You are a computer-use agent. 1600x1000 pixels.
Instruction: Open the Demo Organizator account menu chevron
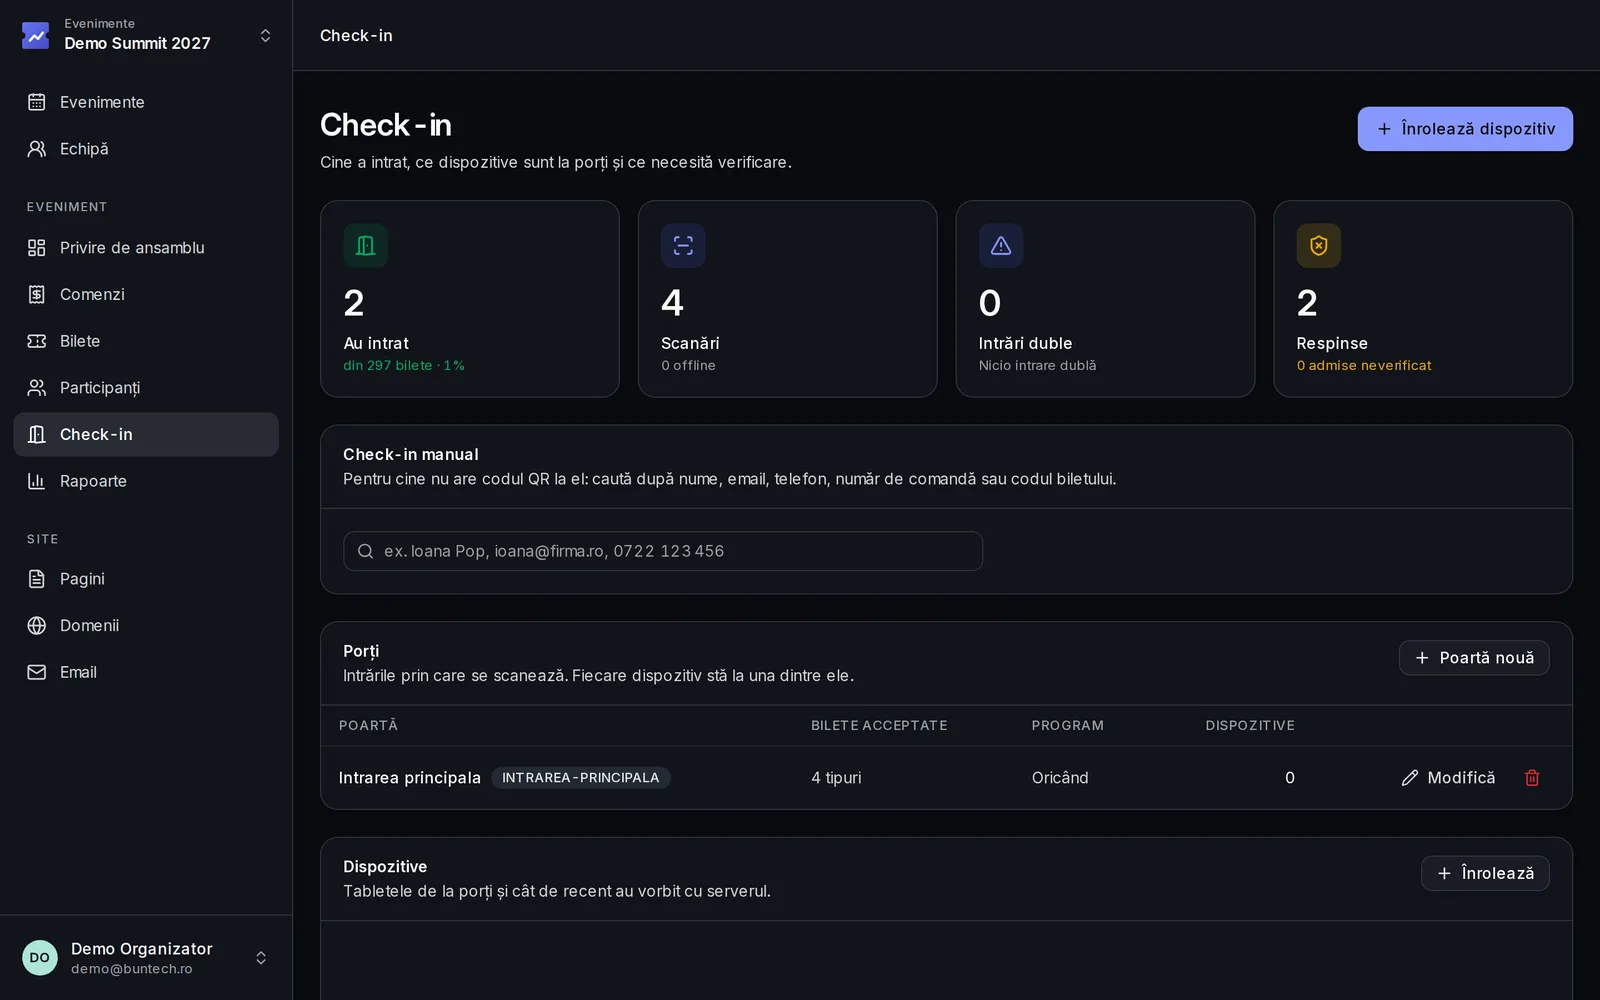tap(261, 958)
